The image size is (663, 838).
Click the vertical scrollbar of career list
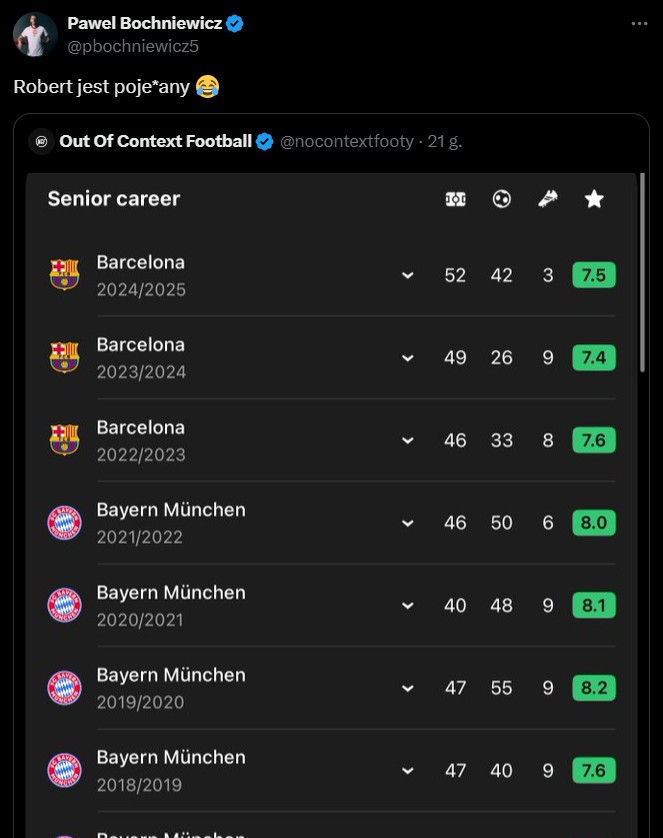643,273
